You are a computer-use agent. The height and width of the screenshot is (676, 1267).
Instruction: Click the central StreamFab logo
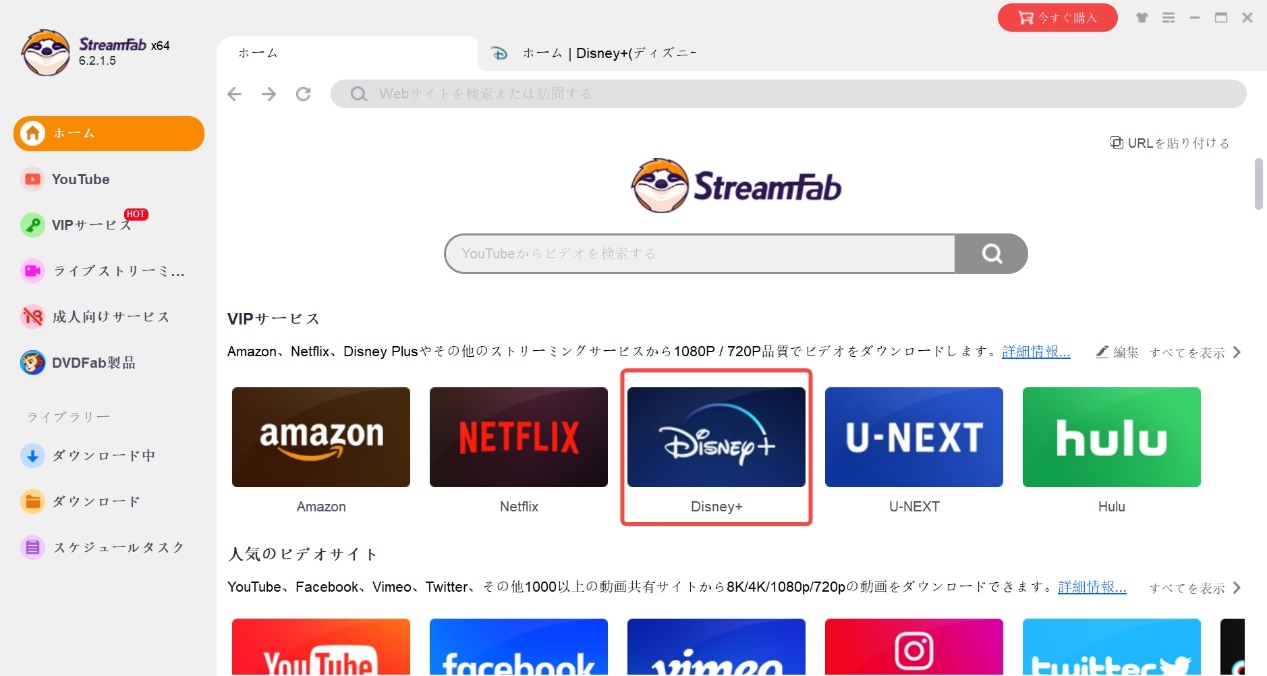[736, 186]
